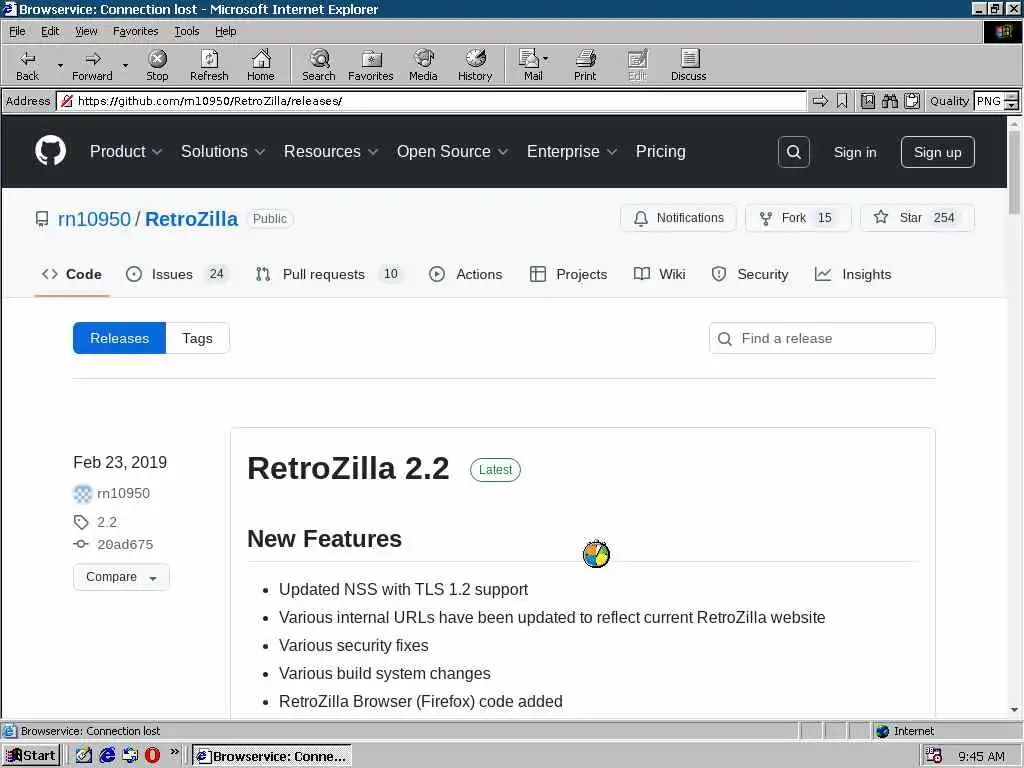1024x768 pixels.
Task: Expand the Product navigation menu
Action: pos(125,152)
